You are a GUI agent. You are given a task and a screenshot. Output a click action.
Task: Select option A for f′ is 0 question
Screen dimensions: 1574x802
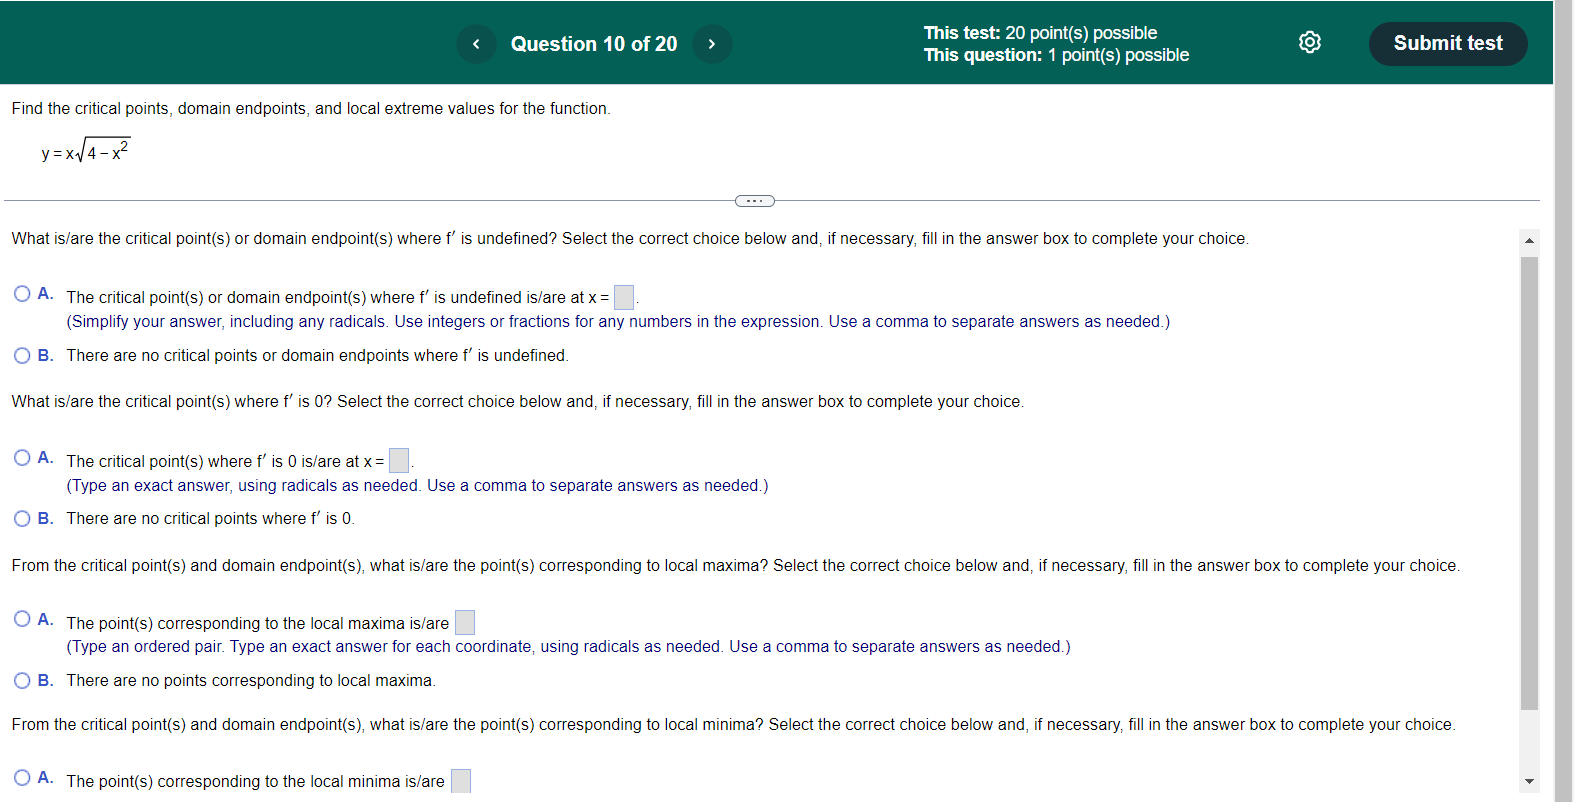pos(22,458)
